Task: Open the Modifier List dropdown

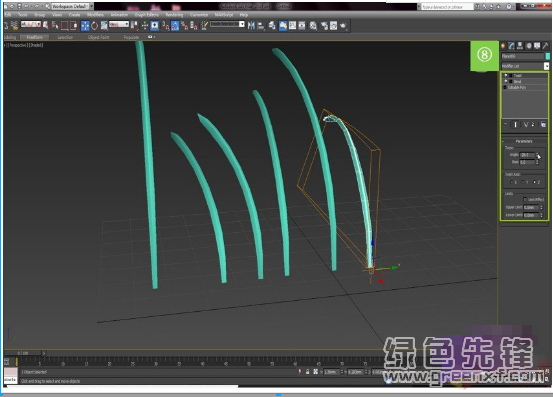Action: pos(546,66)
